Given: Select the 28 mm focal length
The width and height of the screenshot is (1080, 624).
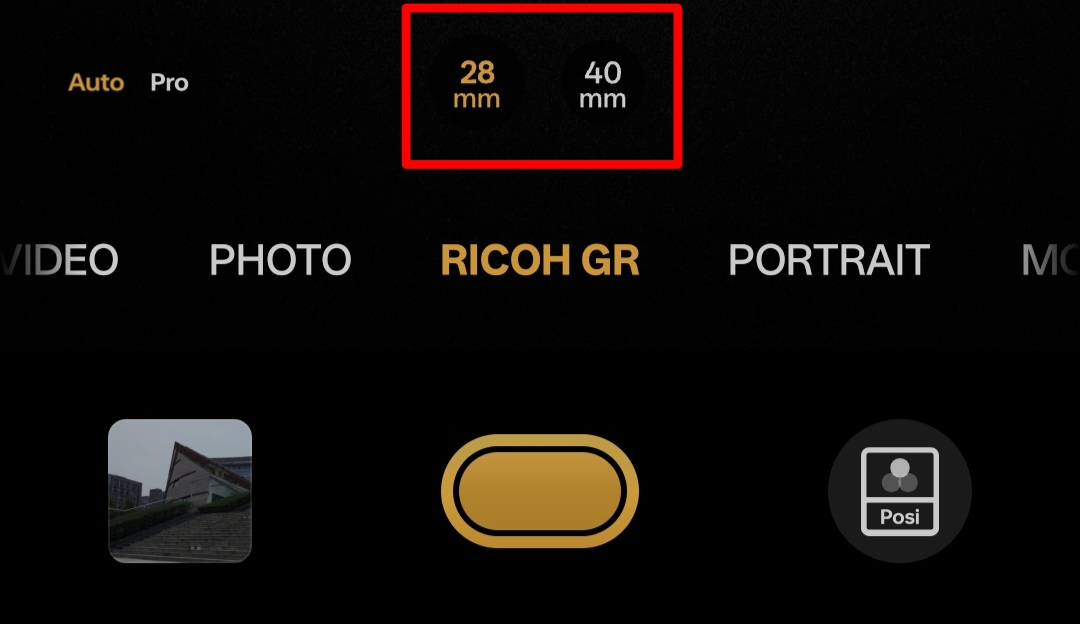Looking at the screenshot, I should (477, 85).
